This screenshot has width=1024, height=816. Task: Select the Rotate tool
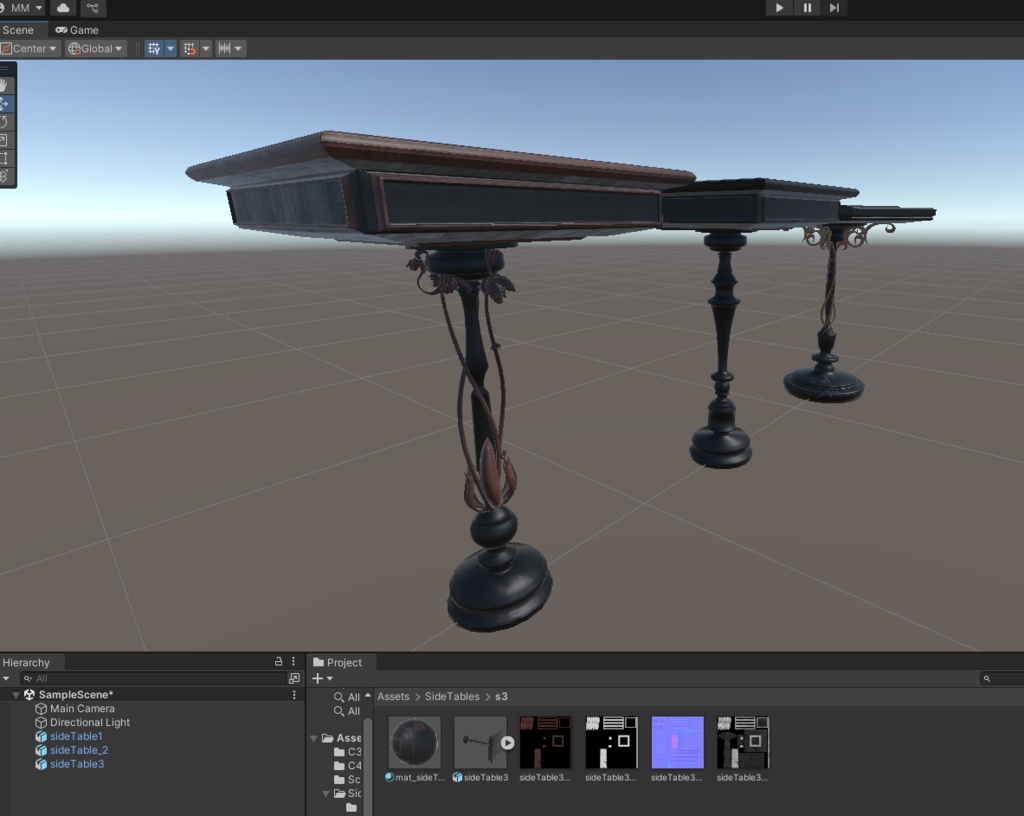tap(5, 122)
